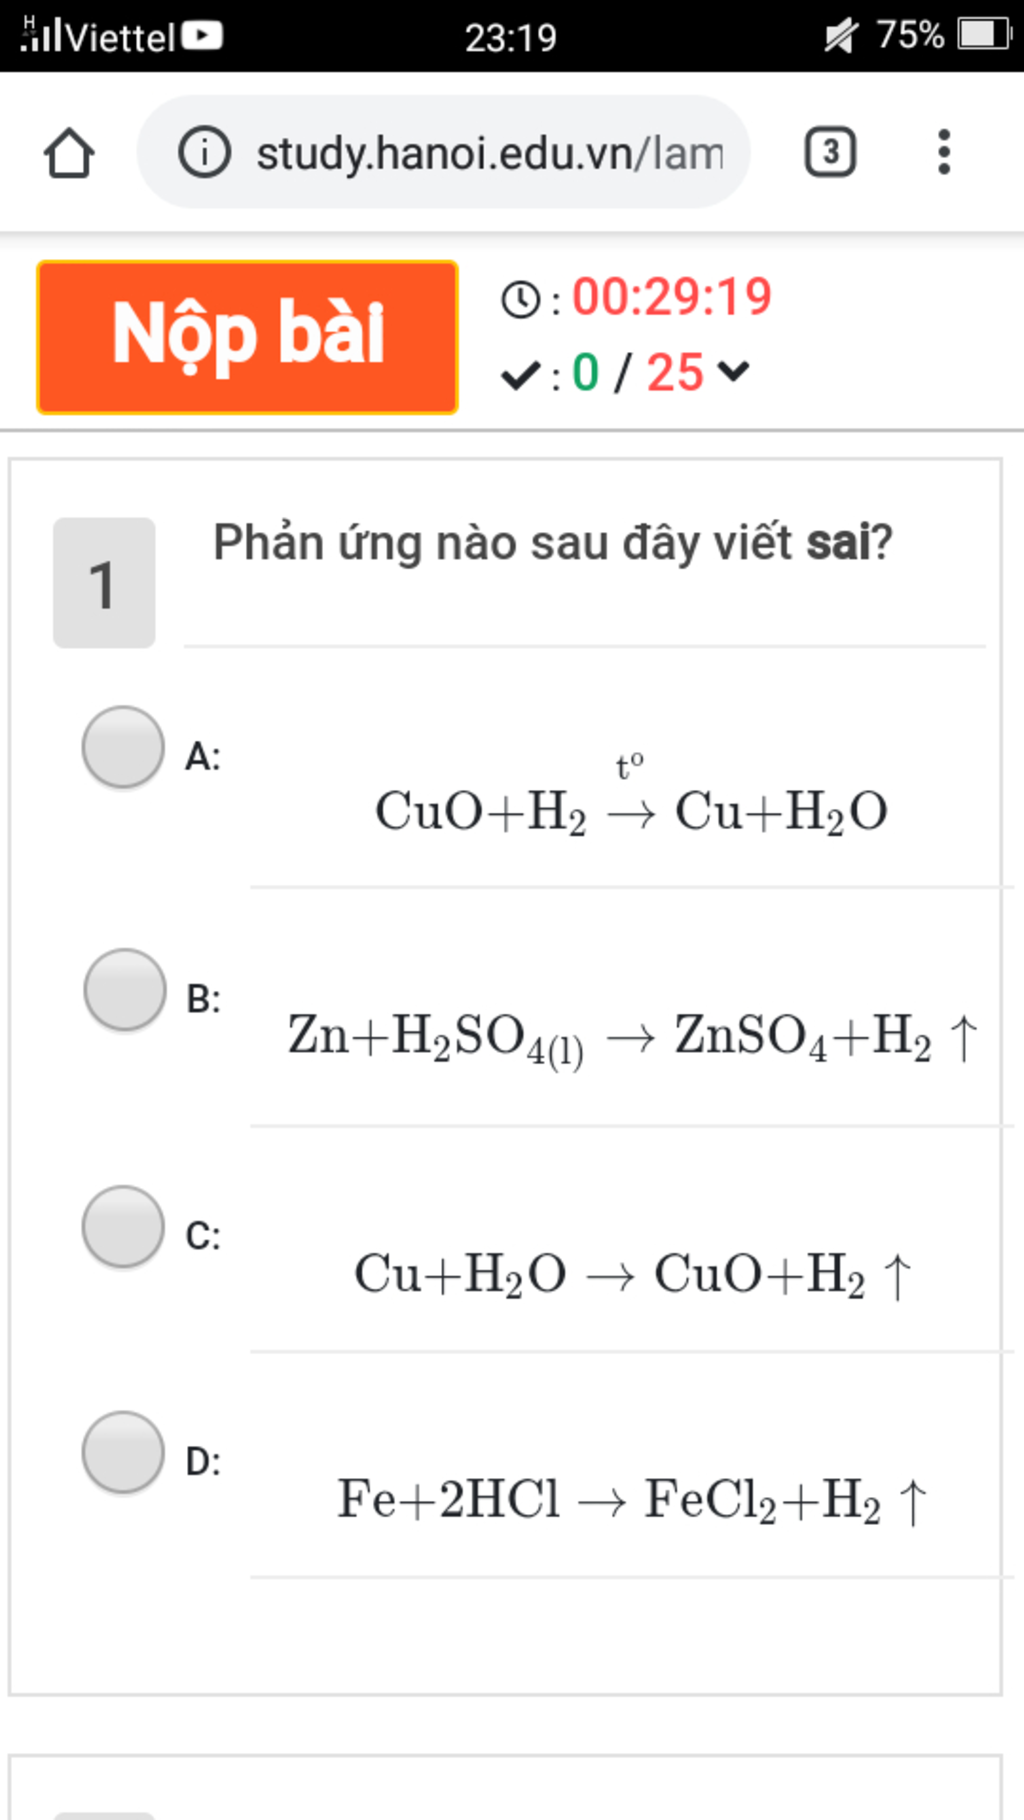Image resolution: width=1024 pixels, height=1820 pixels.
Task: Tap the battery icon in status bar
Action: point(984,35)
